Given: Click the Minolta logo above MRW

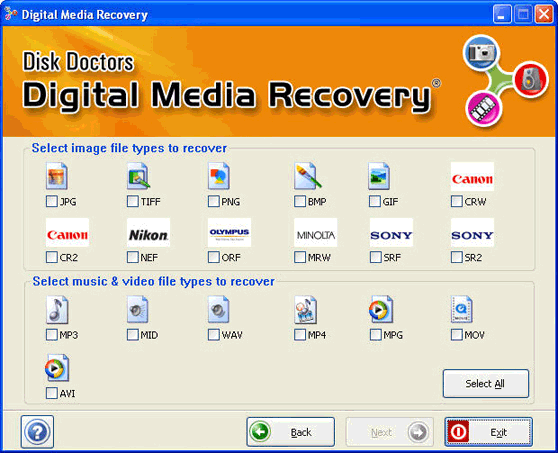Looking at the screenshot, I should click(316, 232).
